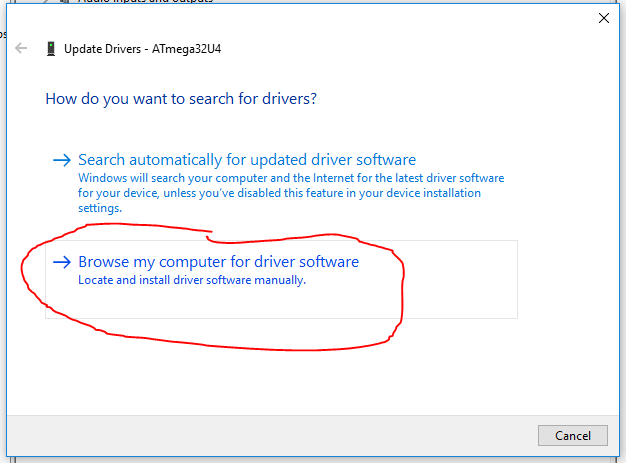Close the Update Drivers dialog with X

tap(603, 18)
